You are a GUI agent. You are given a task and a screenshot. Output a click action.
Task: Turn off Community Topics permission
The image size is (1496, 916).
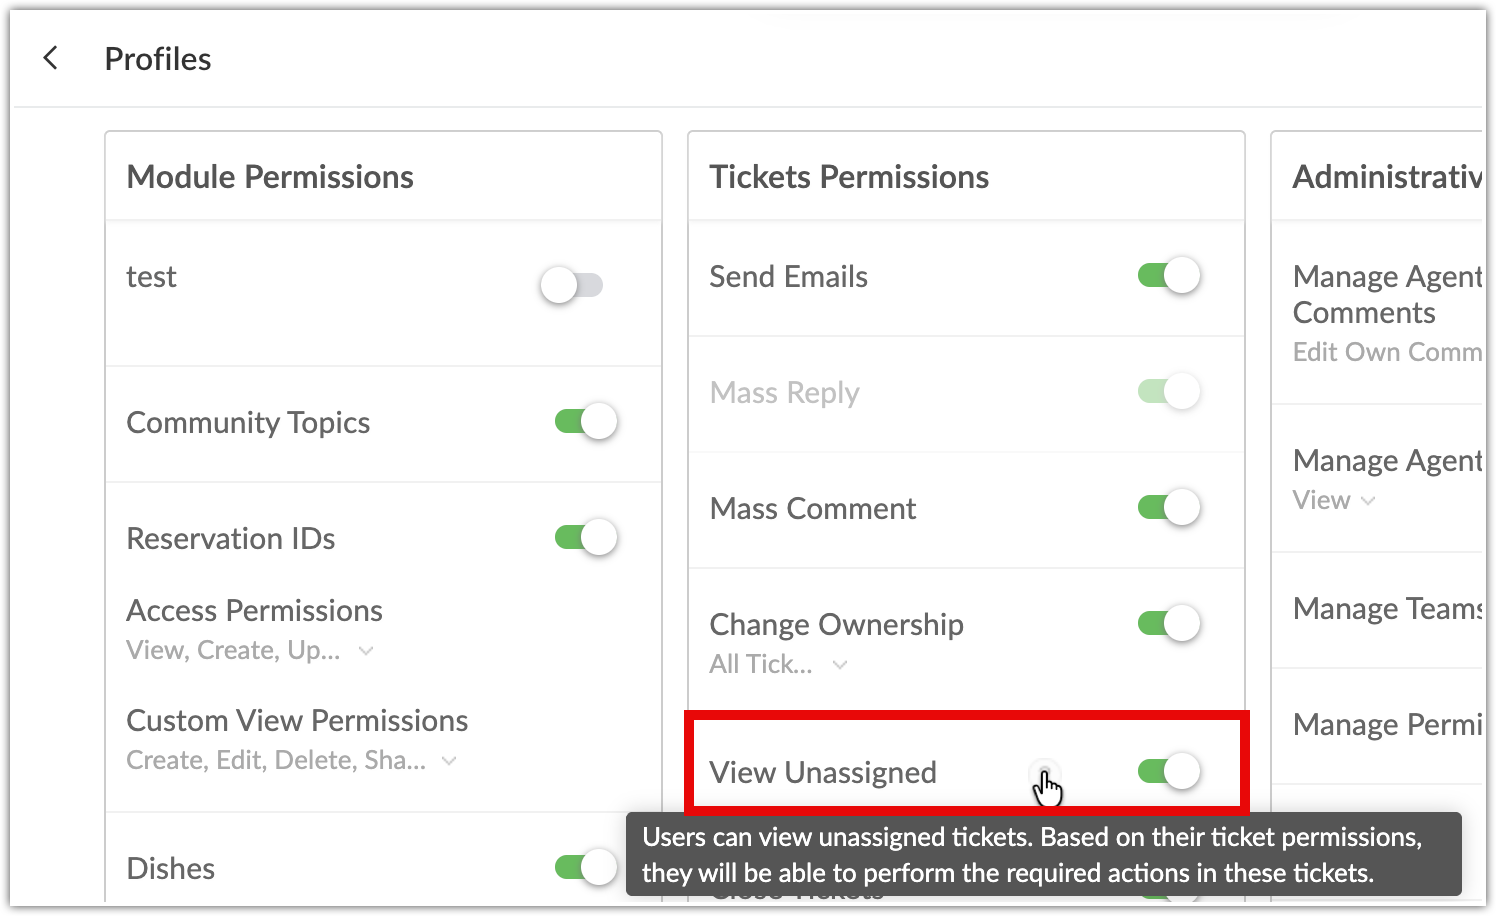tap(586, 421)
